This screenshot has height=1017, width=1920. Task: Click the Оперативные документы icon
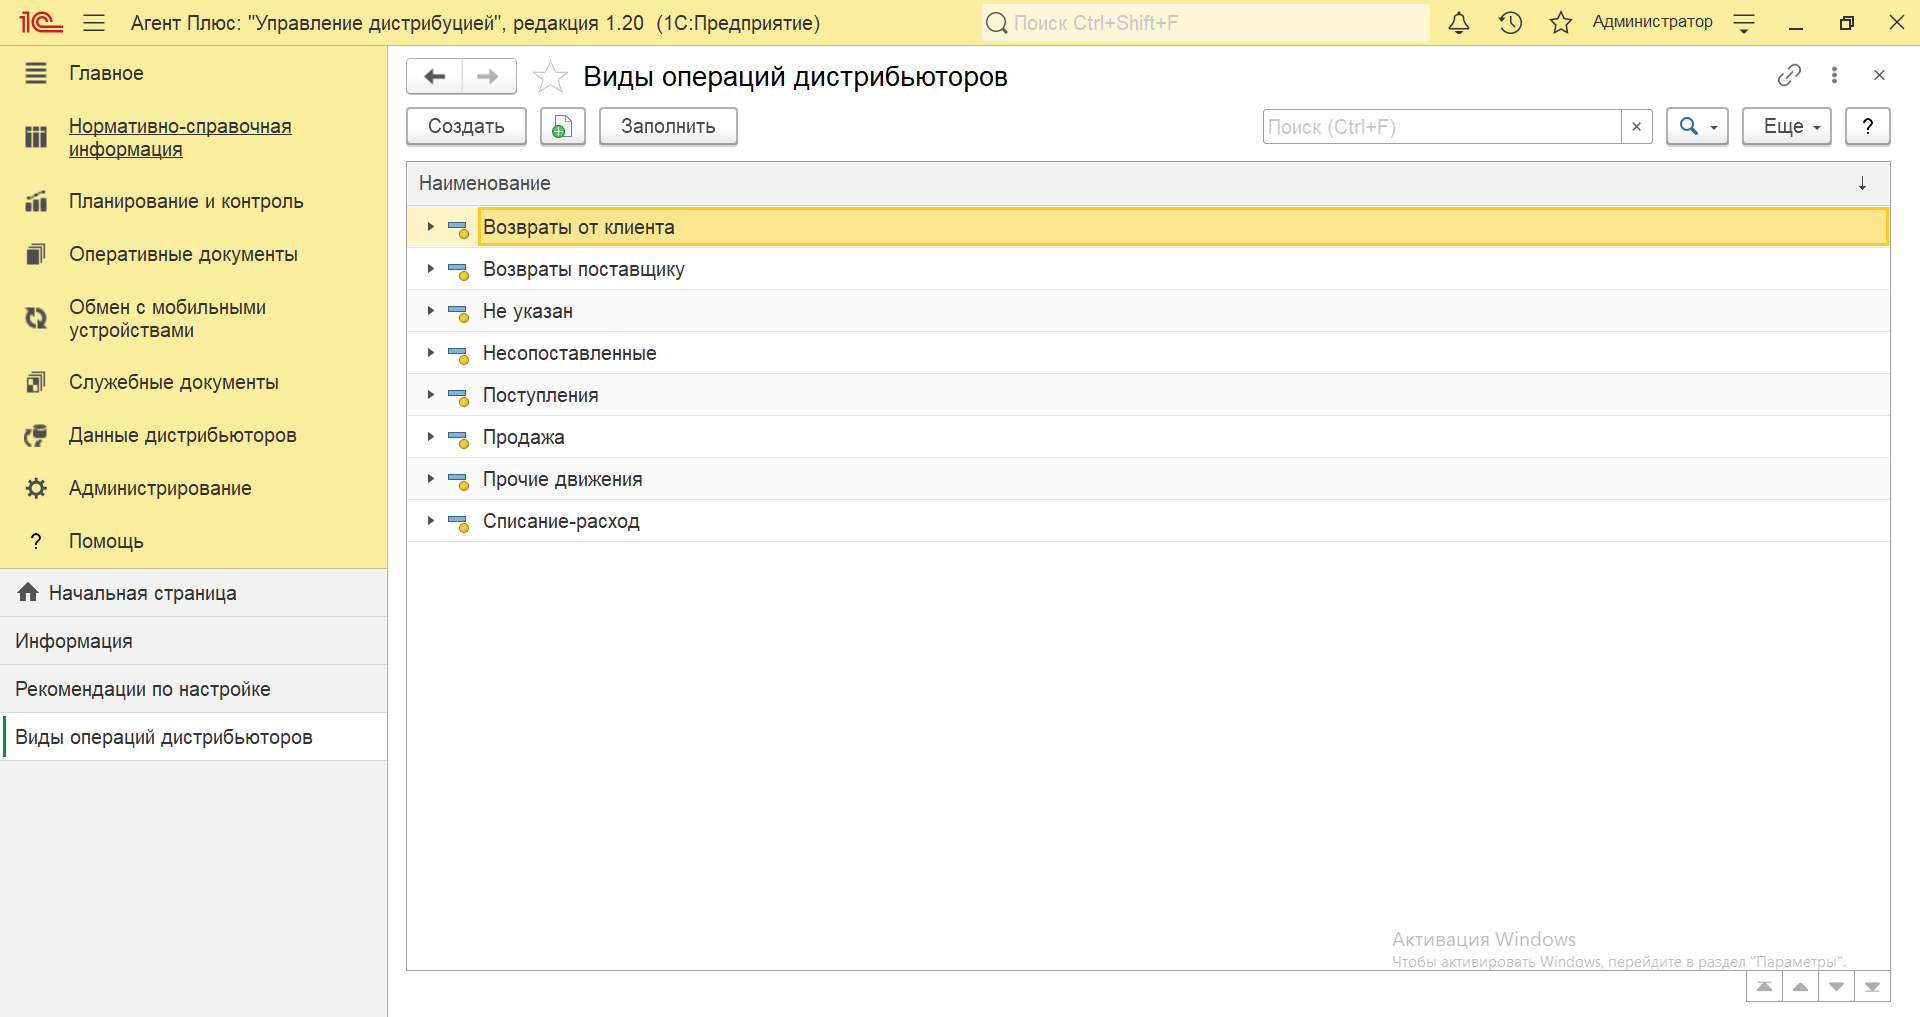[x=36, y=254]
